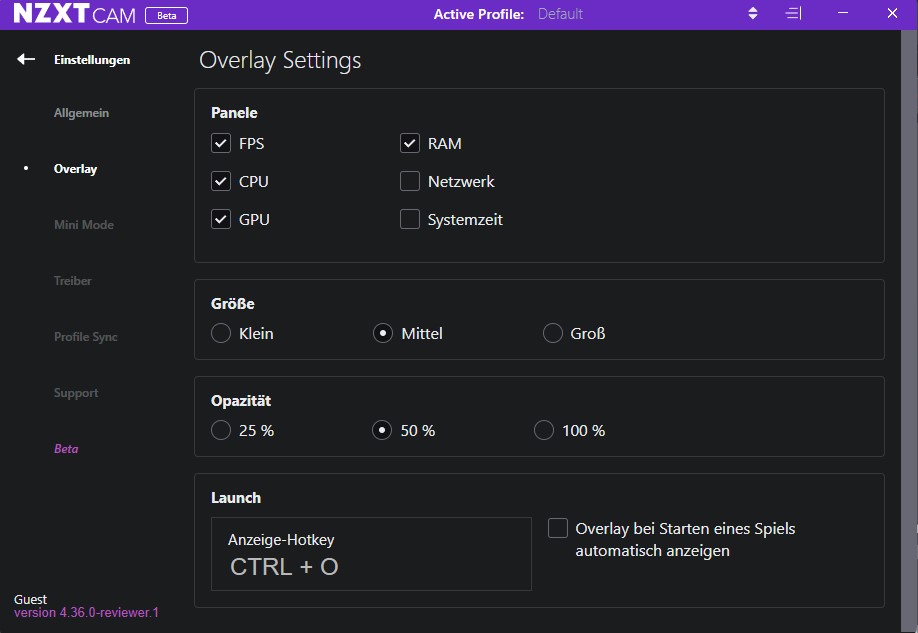The image size is (918, 633).
Task: Select the Klein size option
Action: pyautogui.click(x=220, y=333)
